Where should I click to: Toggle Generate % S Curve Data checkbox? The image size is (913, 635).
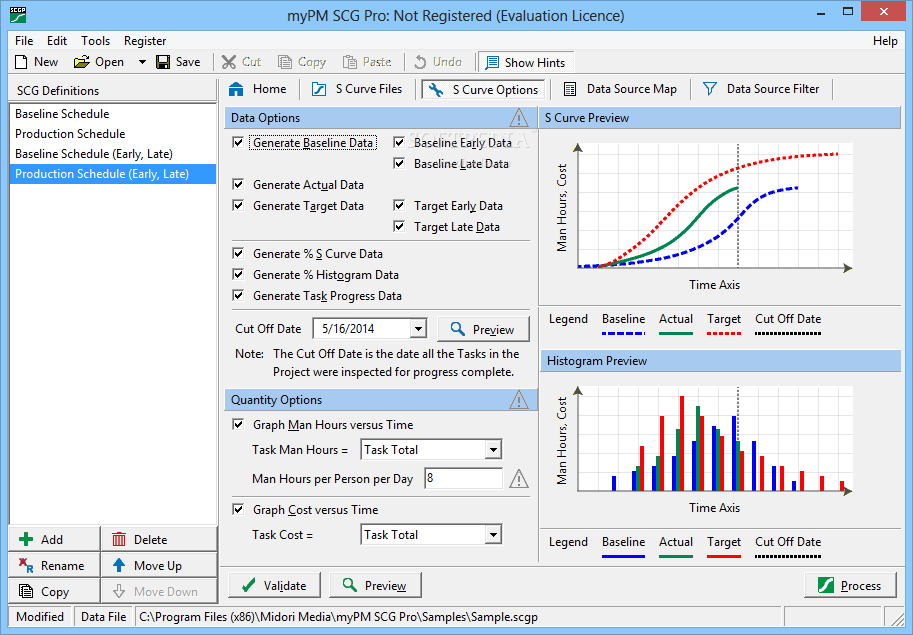(x=238, y=253)
